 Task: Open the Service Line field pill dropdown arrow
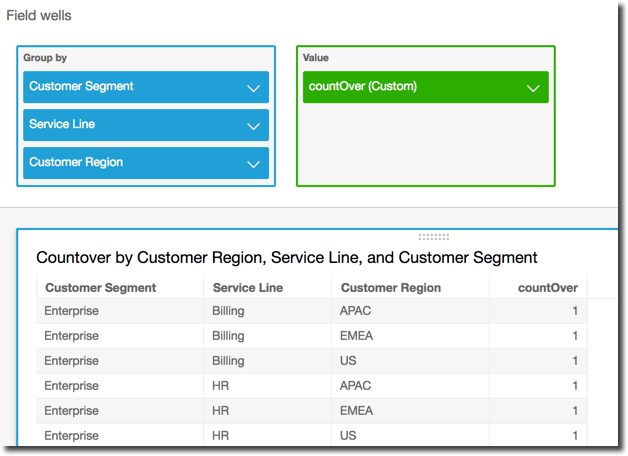pyautogui.click(x=253, y=126)
